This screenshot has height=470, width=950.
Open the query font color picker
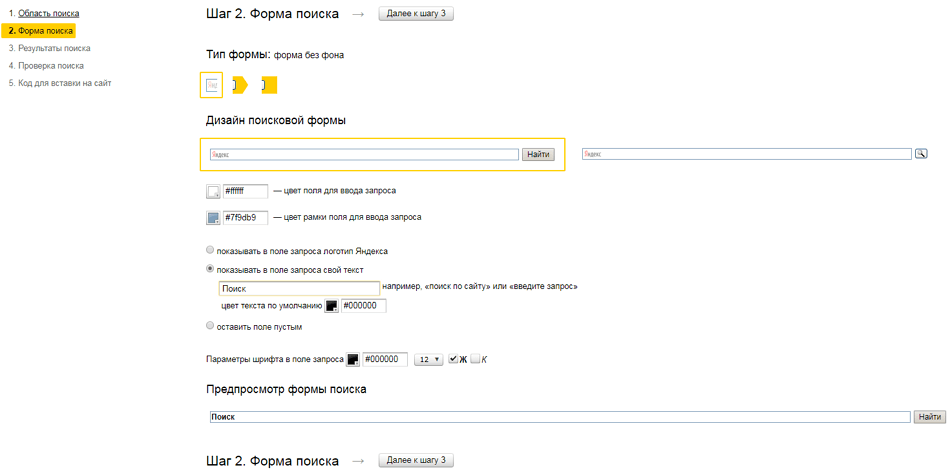click(x=353, y=360)
